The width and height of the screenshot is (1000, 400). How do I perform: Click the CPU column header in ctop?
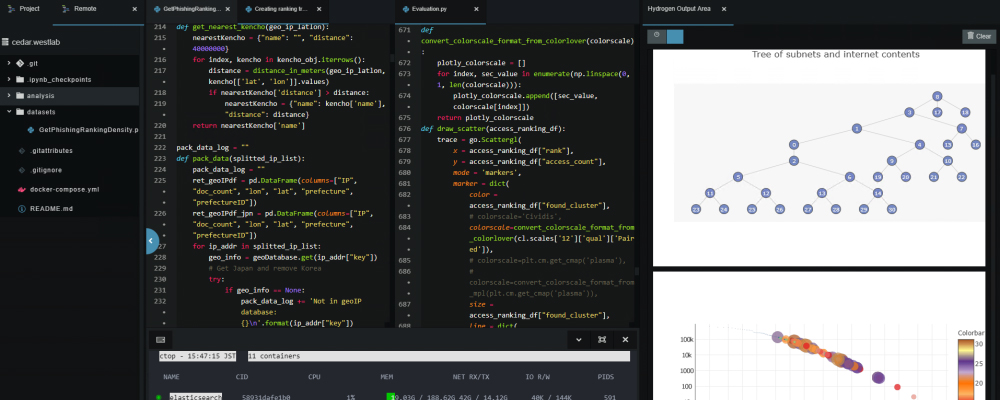click(x=314, y=377)
